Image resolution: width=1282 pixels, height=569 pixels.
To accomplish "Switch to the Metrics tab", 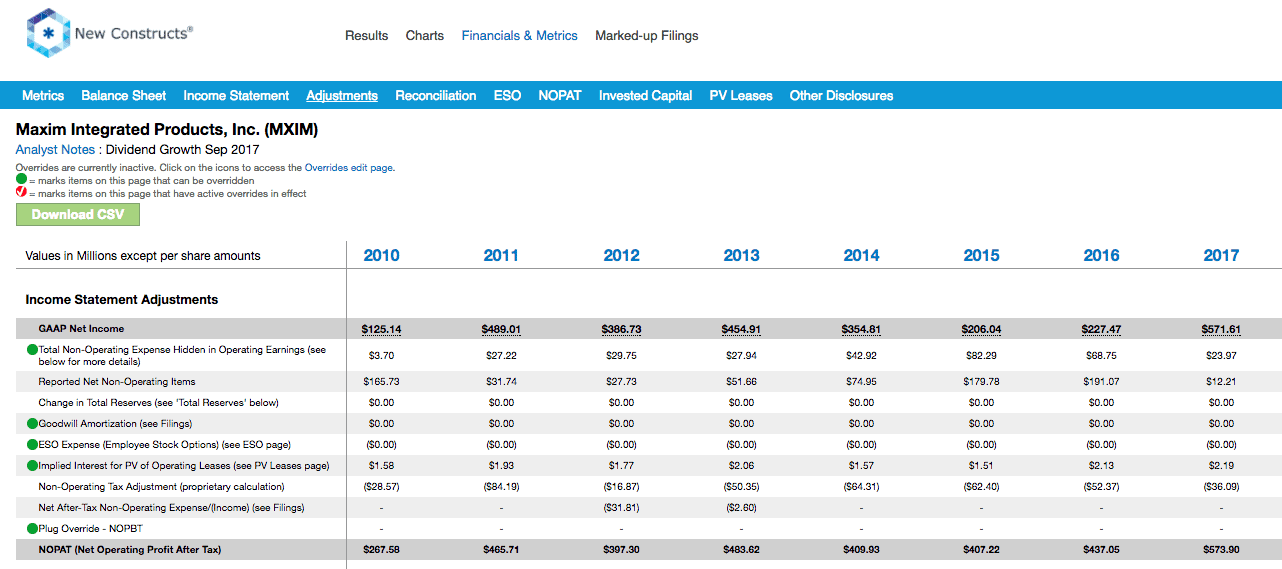I will (43, 96).
